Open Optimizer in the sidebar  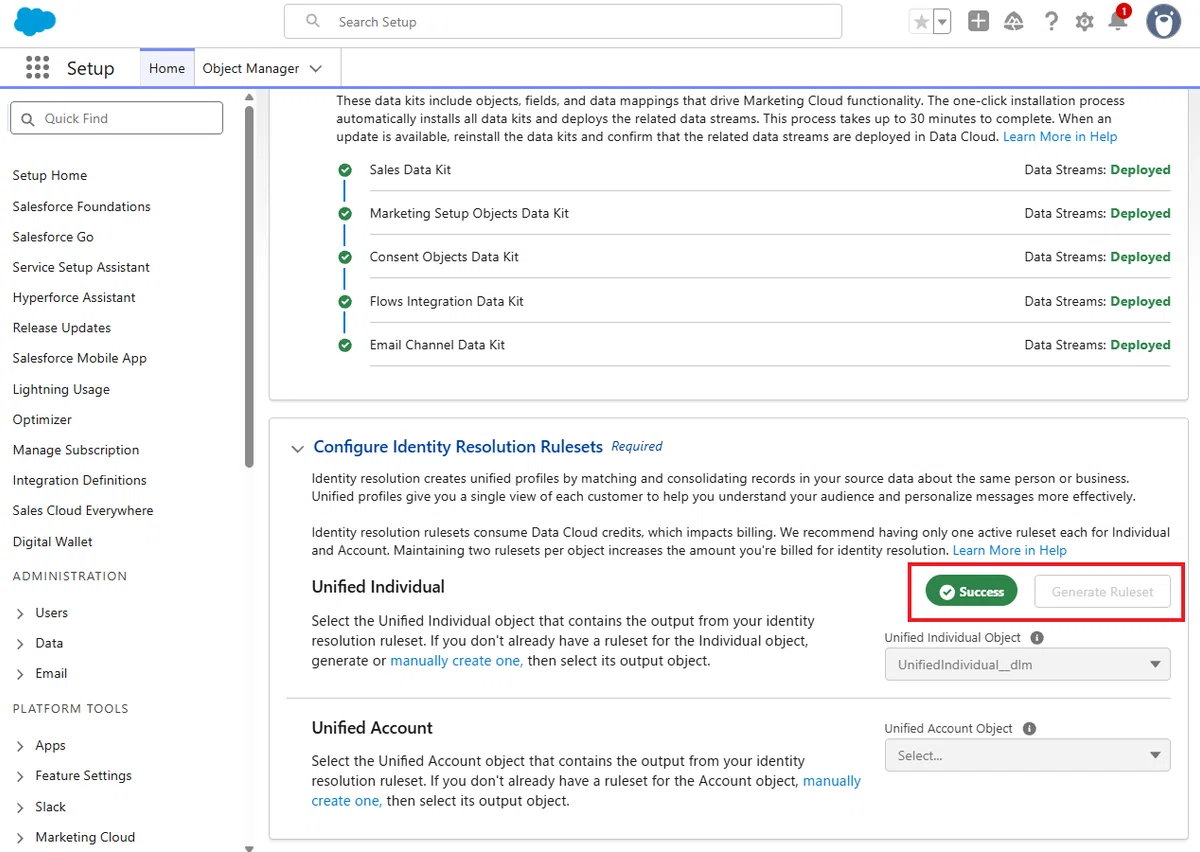coord(42,419)
